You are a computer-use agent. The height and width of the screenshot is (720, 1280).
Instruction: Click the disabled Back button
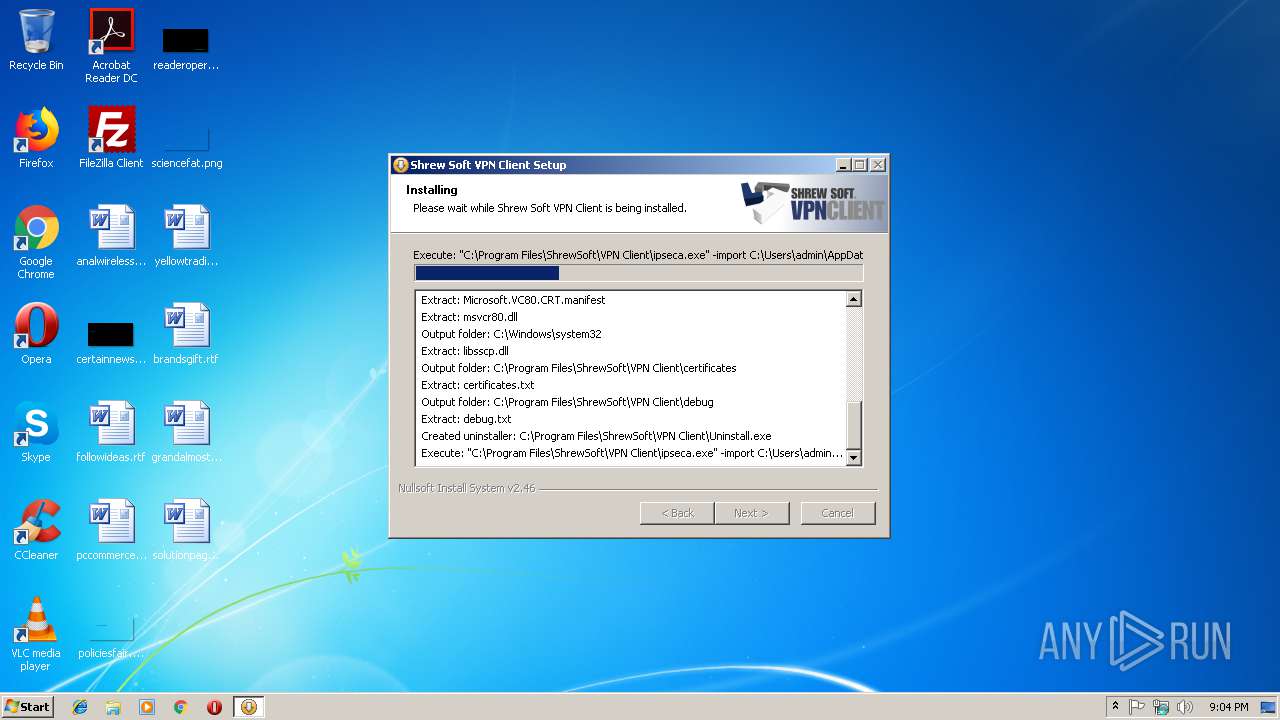[x=677, y=513]
